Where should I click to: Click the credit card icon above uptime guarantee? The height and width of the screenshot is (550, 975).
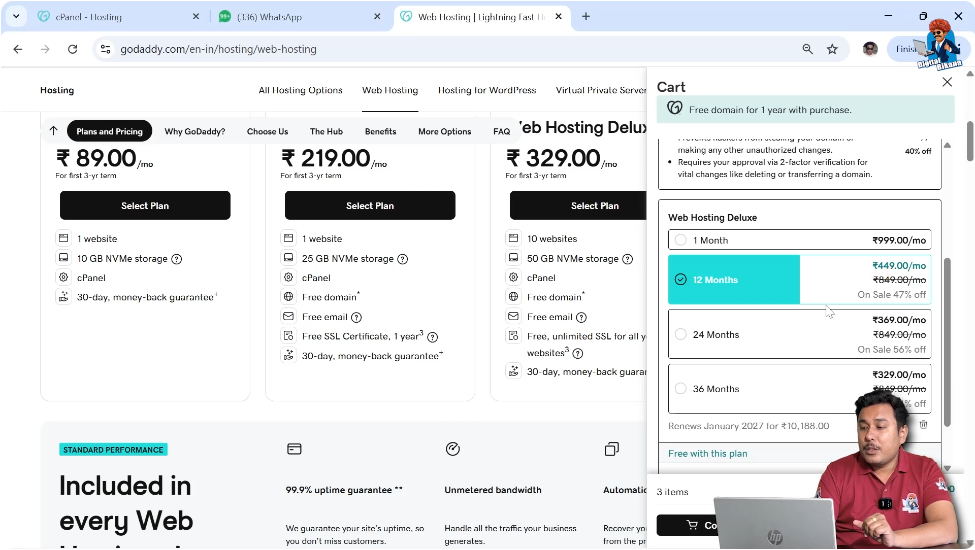pyautogui.click(x=294, y=449)
